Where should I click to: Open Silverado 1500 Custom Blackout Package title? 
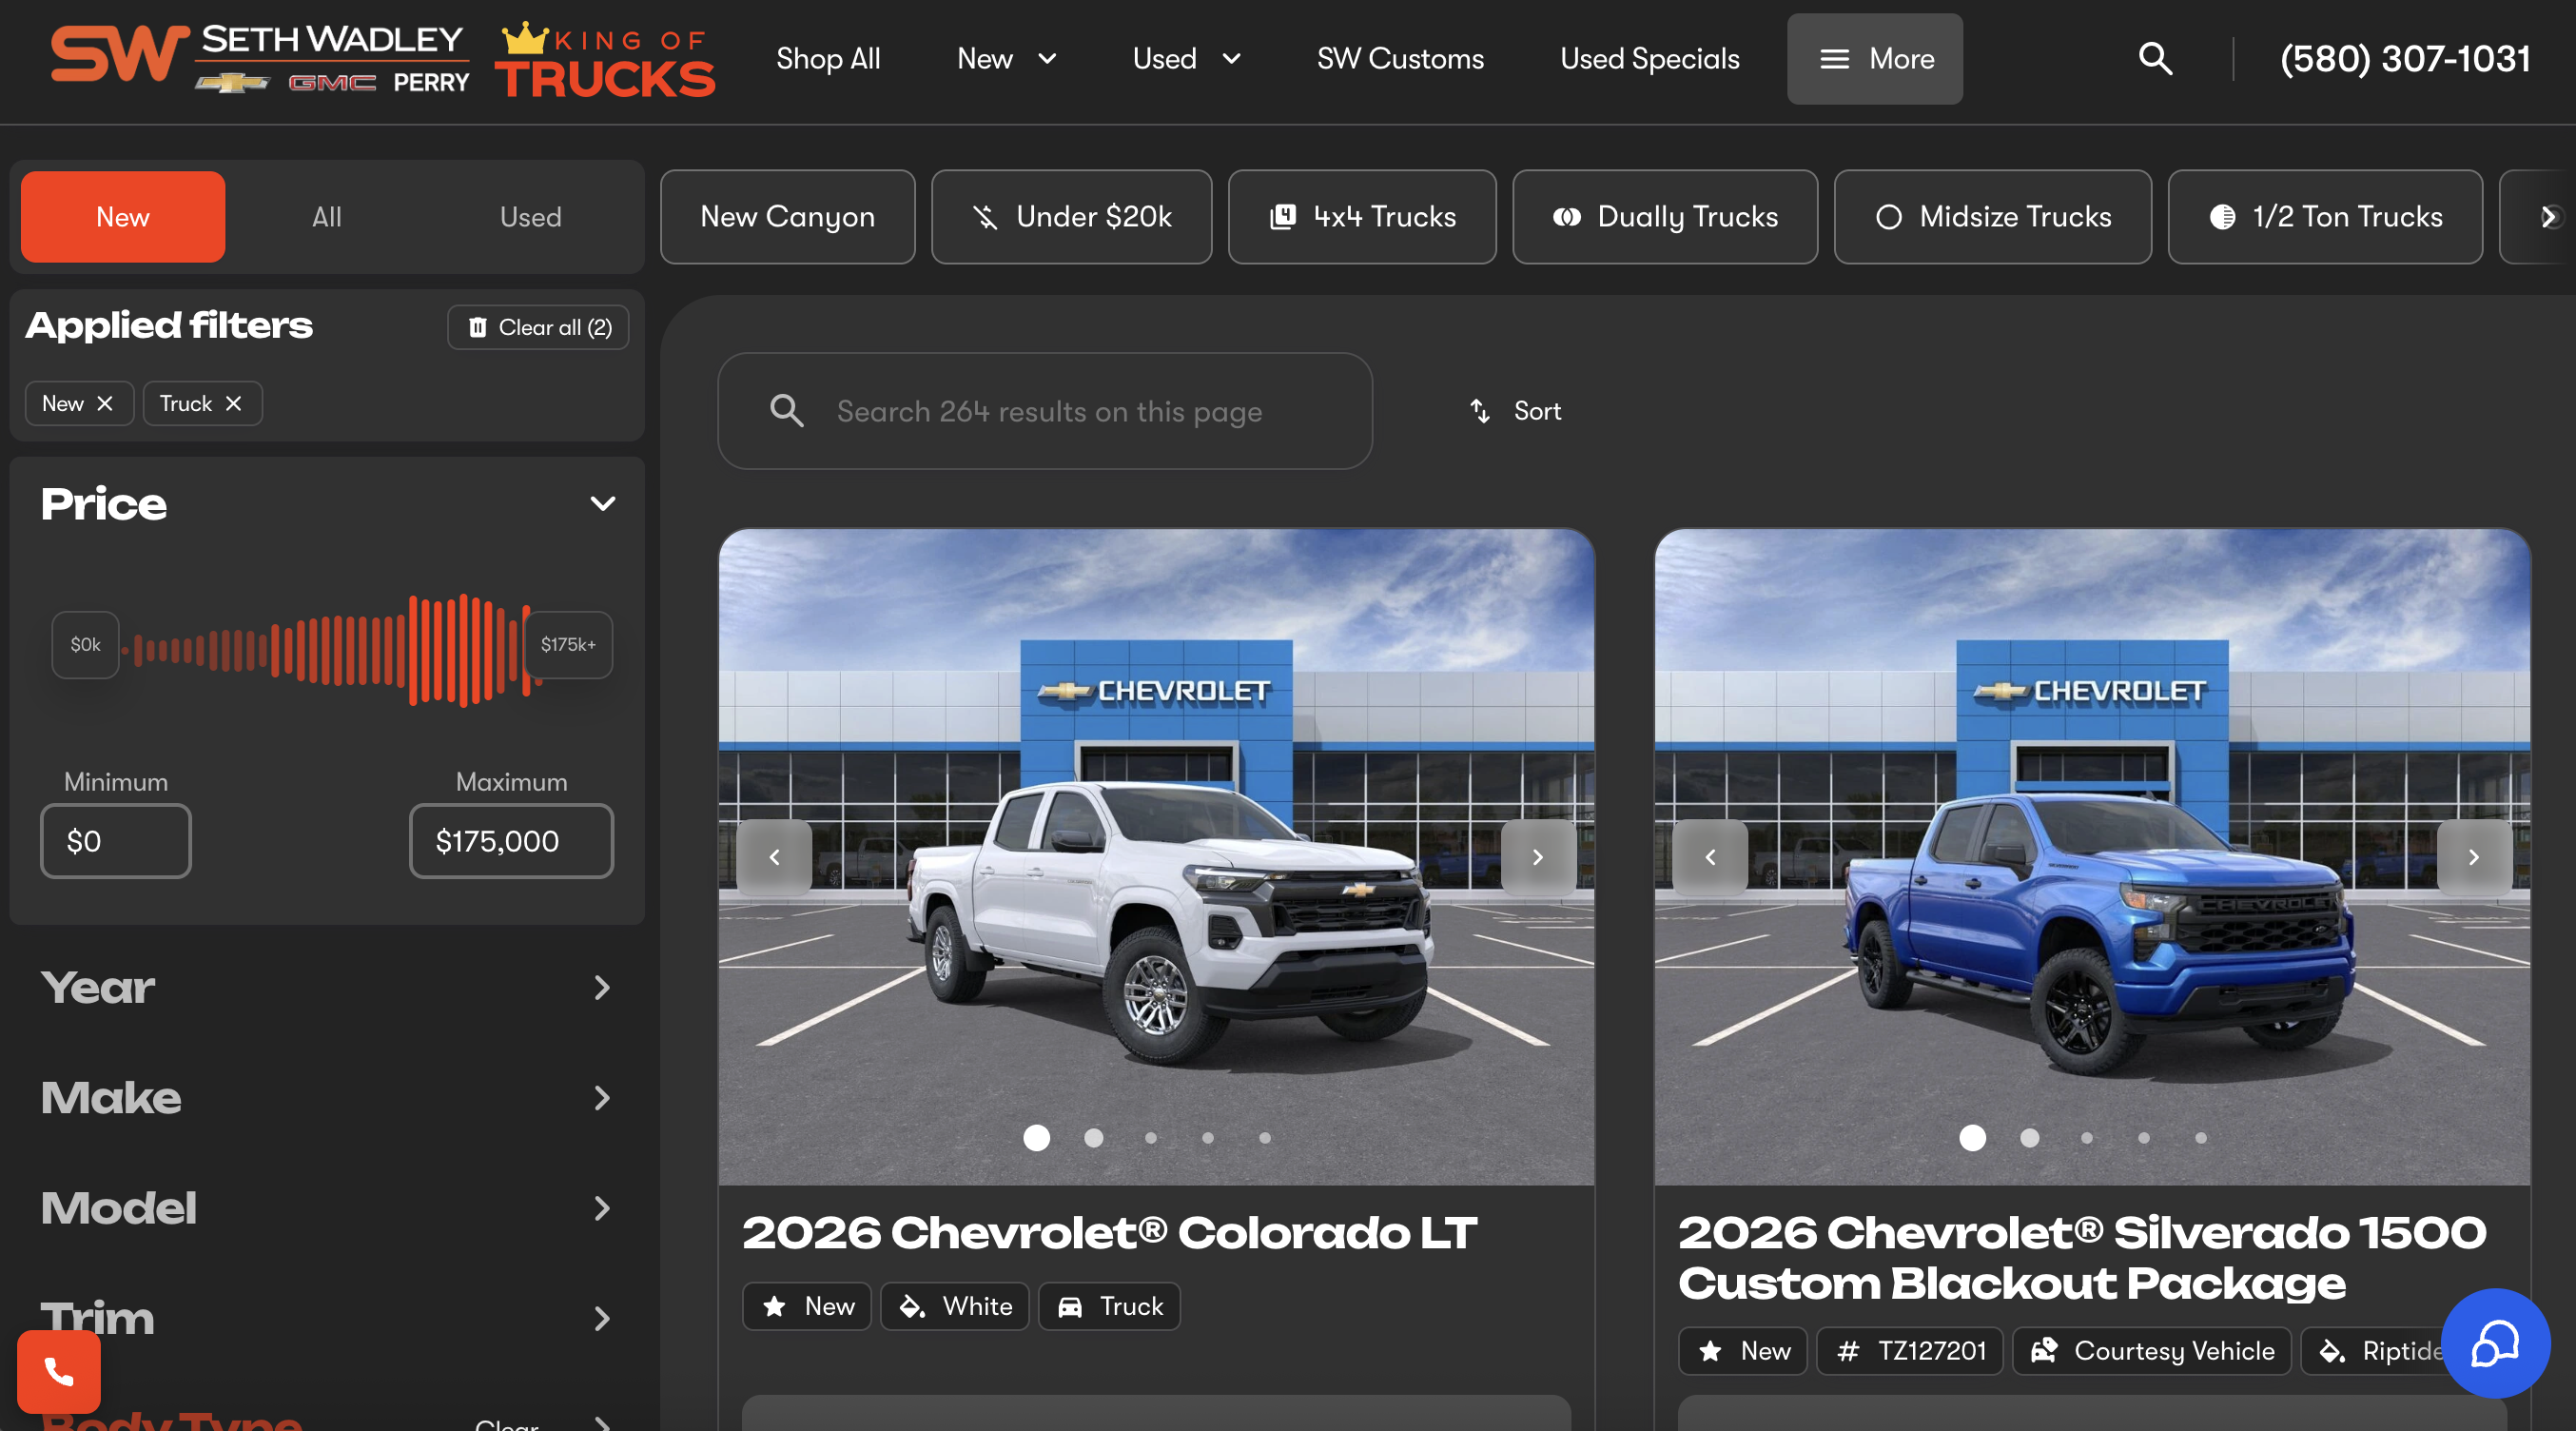click(x=2083, y=1258)
